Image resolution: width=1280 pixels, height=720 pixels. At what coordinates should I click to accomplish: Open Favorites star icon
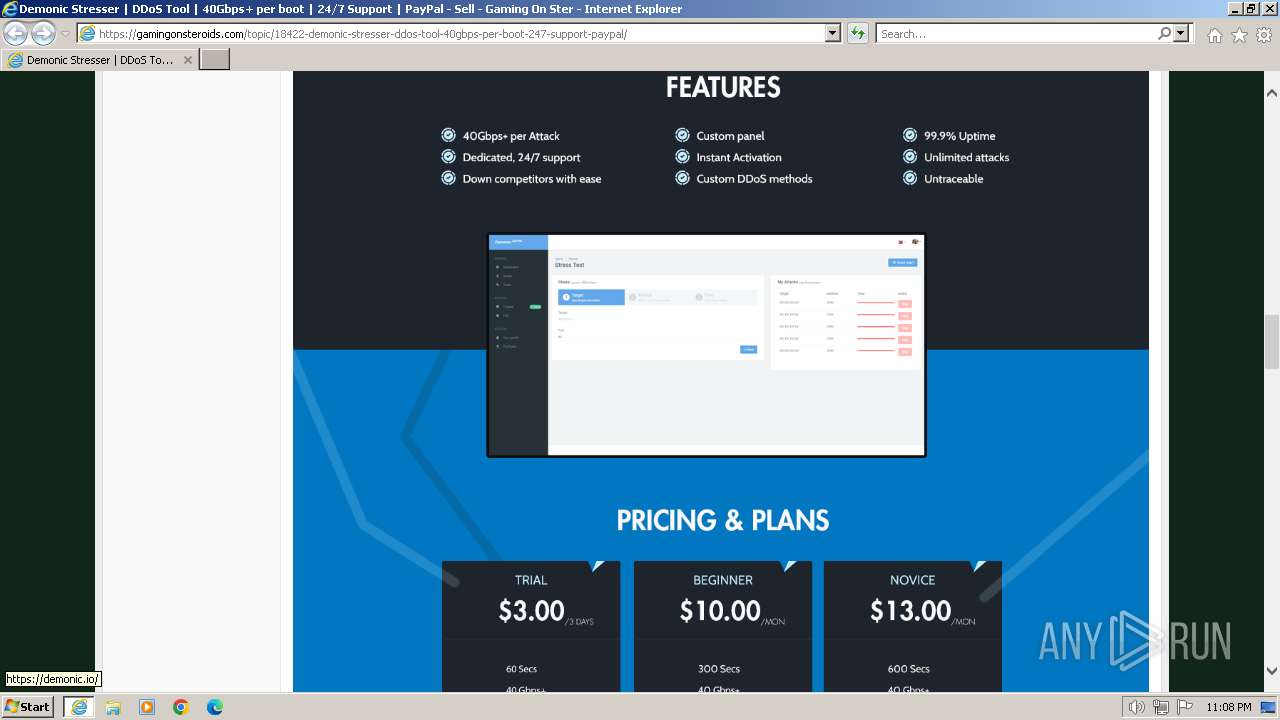[x=1239, y=35]
